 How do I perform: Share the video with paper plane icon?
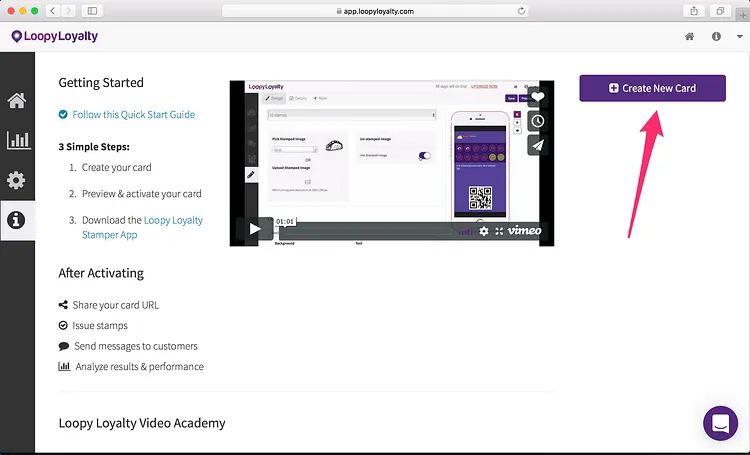coord(538,145)
